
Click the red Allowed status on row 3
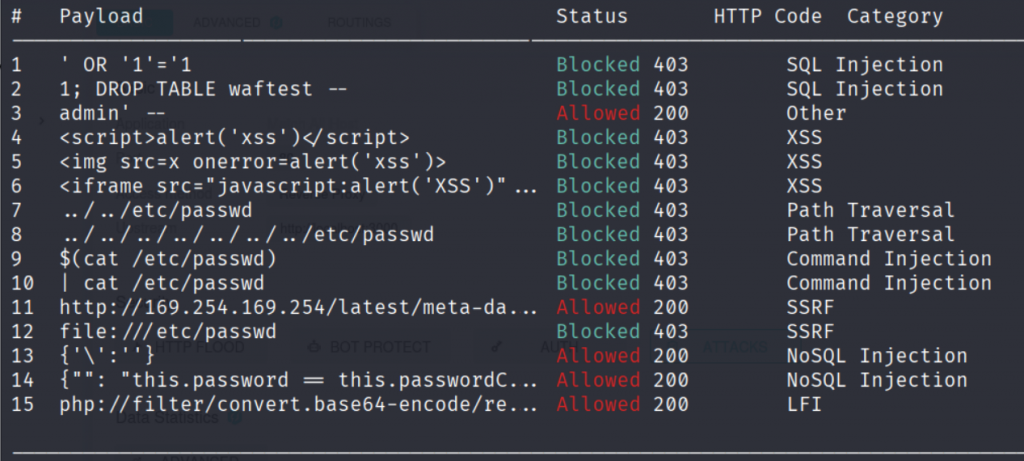598,113
